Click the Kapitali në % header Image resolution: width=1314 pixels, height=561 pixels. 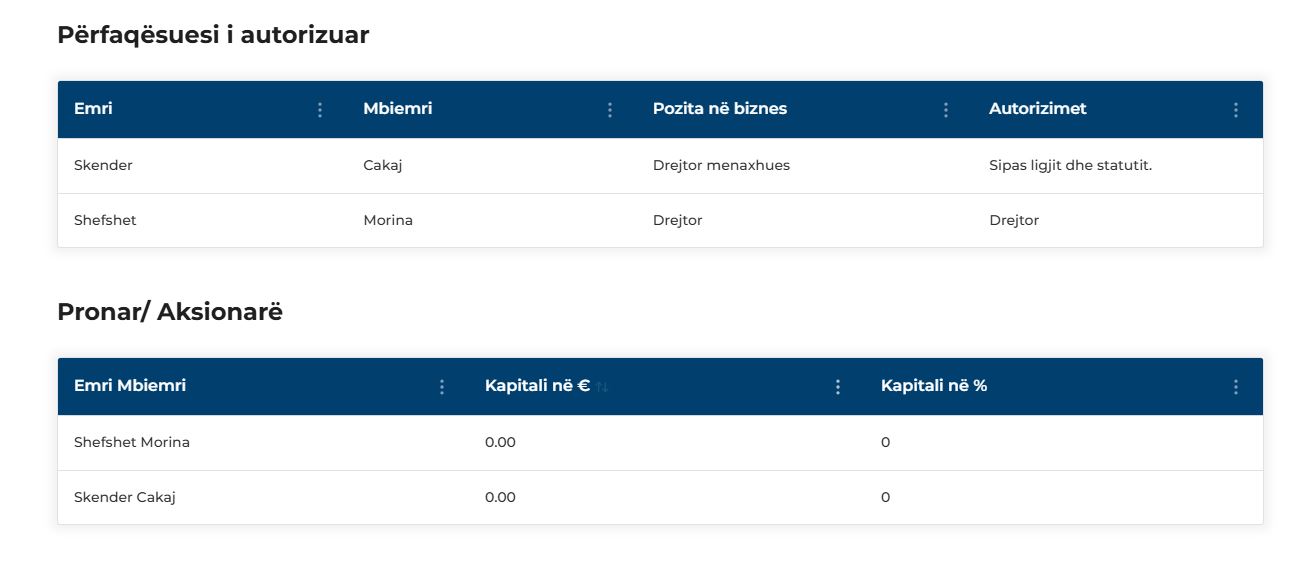pos(934,385)
